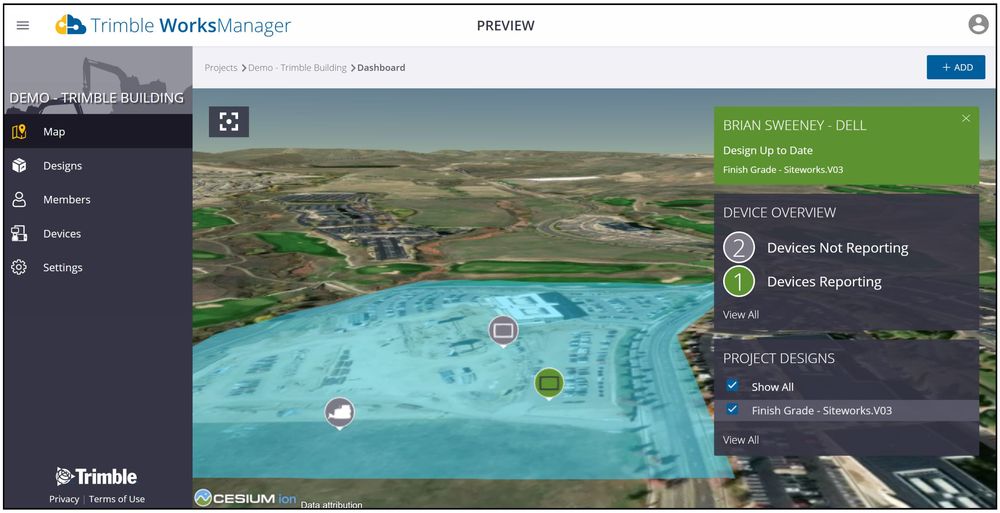Open the Terms of Use link

pyautogui.click(x=117, y=499)
